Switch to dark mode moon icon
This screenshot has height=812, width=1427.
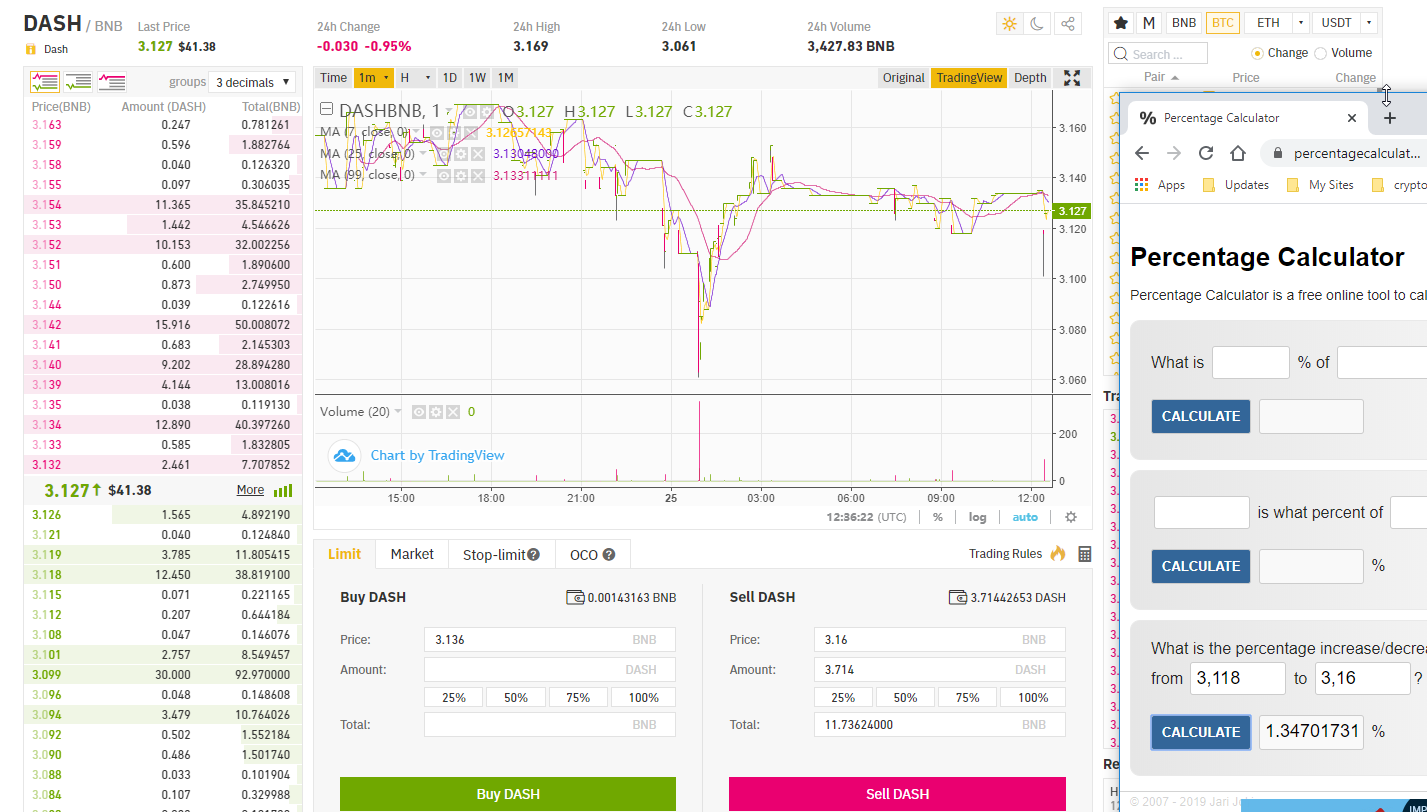pyautogui.click(x=1038, y=24)
